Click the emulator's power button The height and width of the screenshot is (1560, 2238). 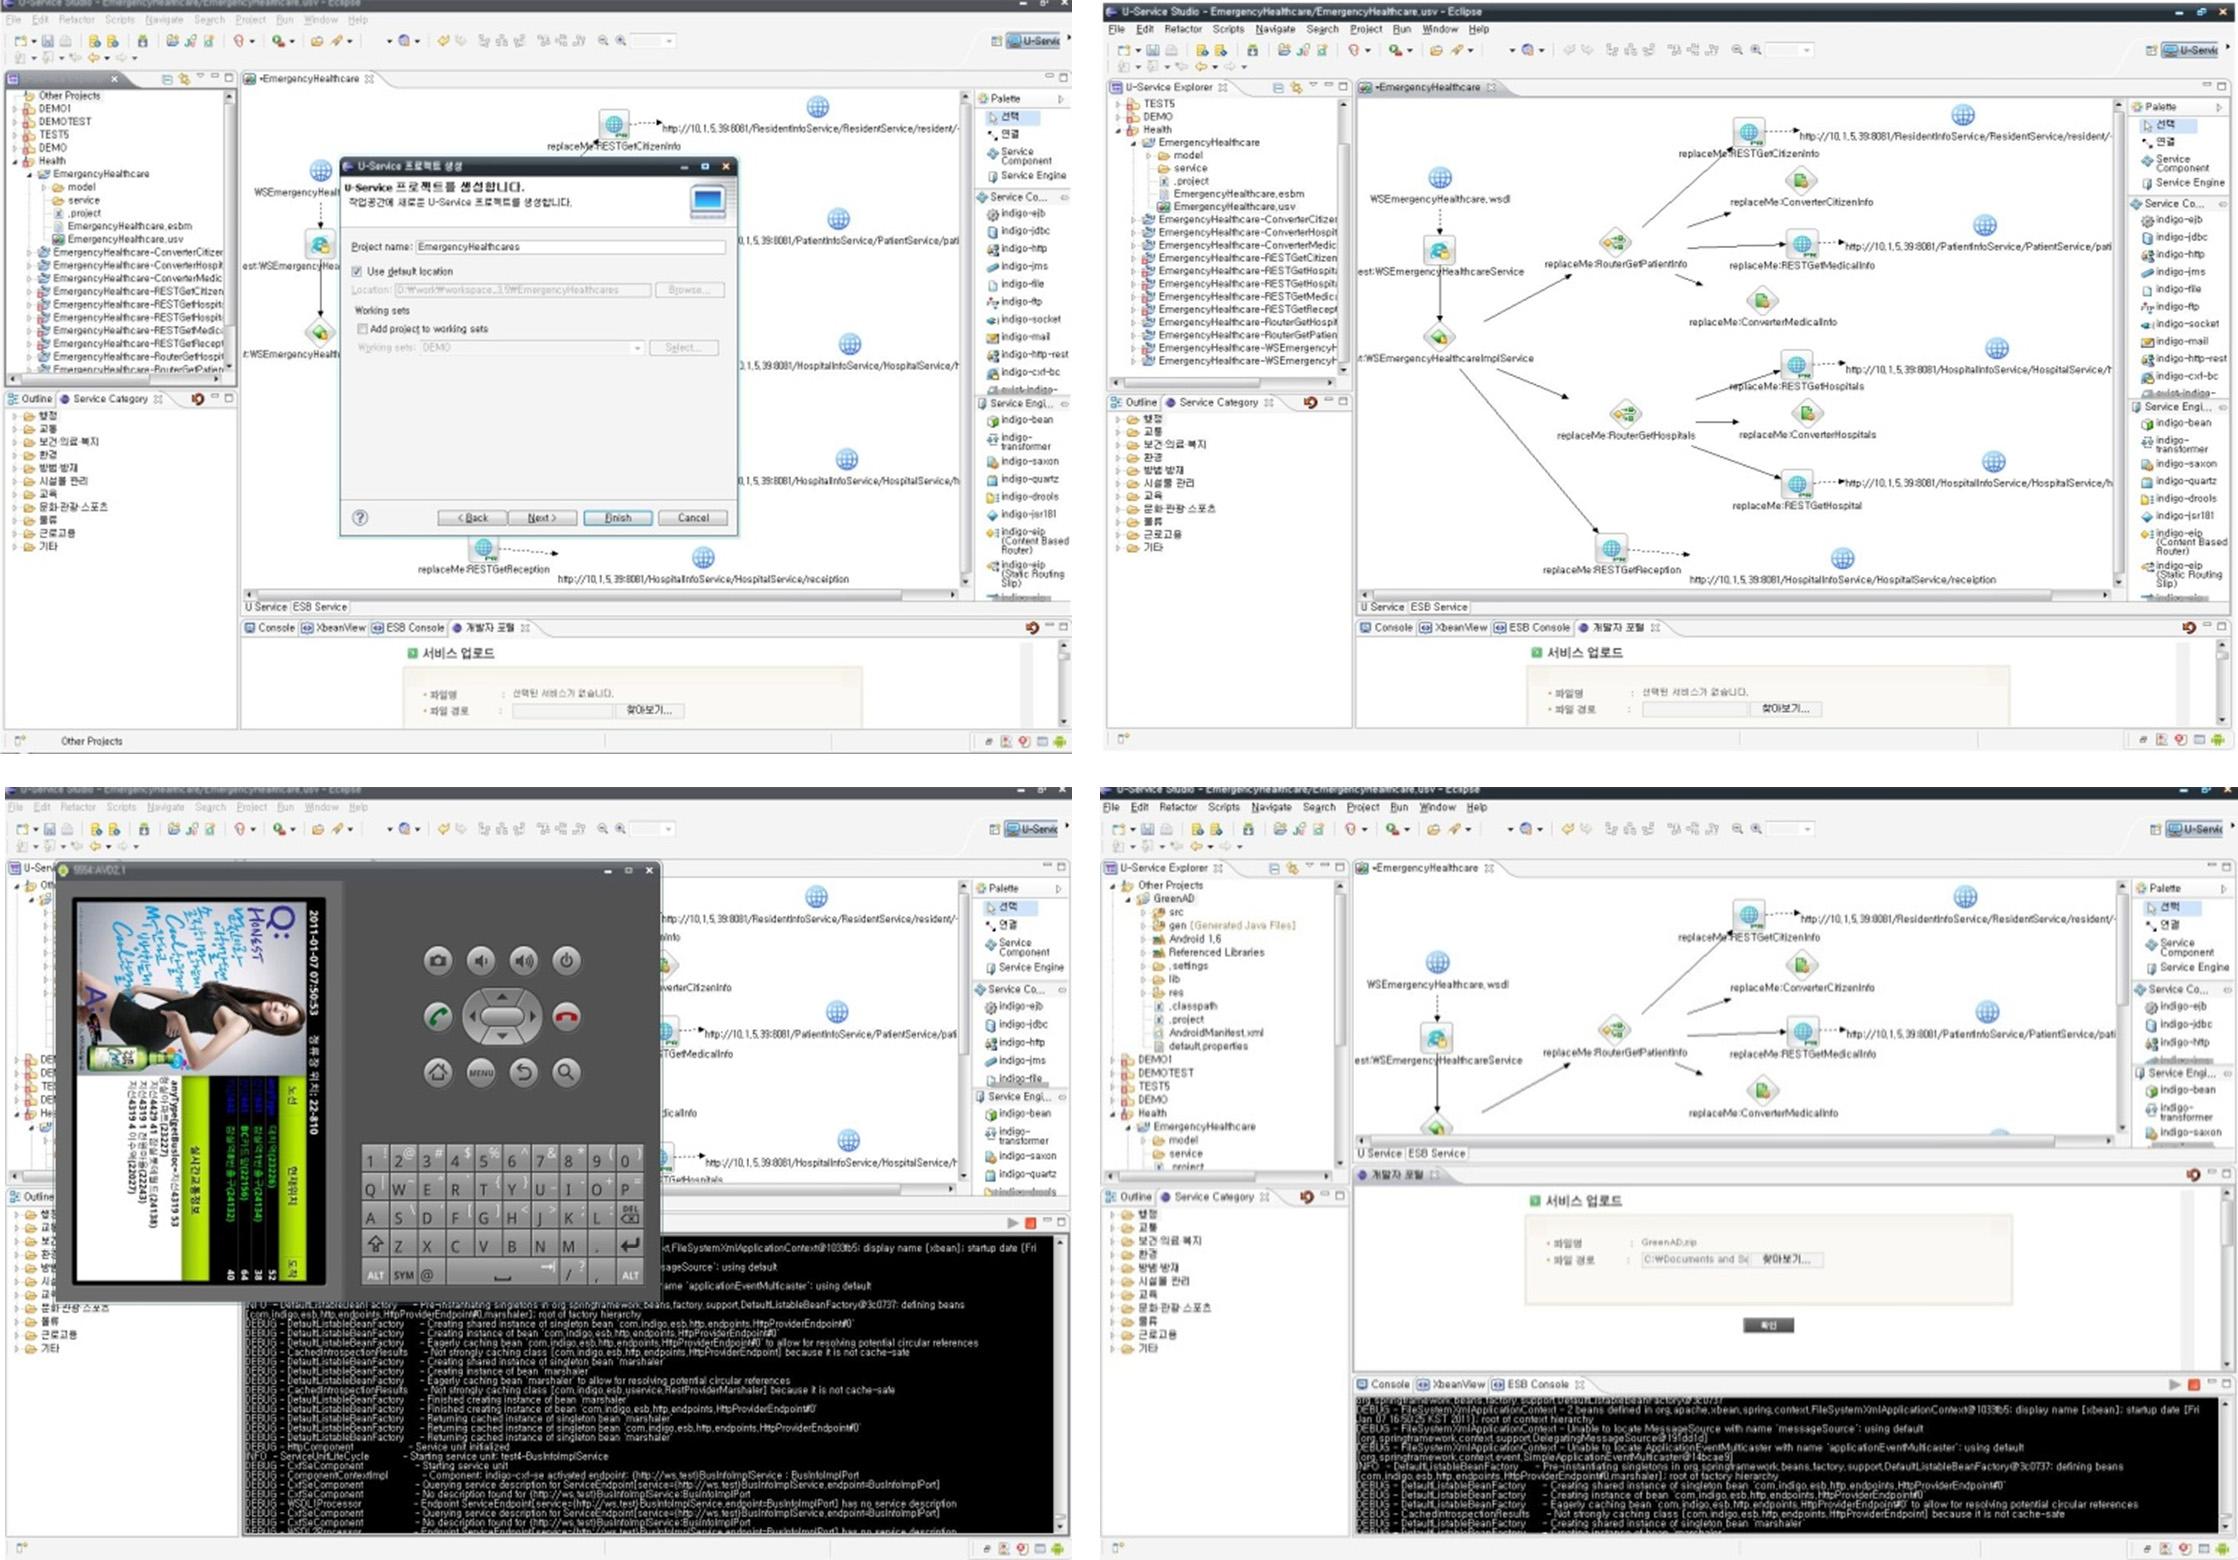click(x=566, y=961)
